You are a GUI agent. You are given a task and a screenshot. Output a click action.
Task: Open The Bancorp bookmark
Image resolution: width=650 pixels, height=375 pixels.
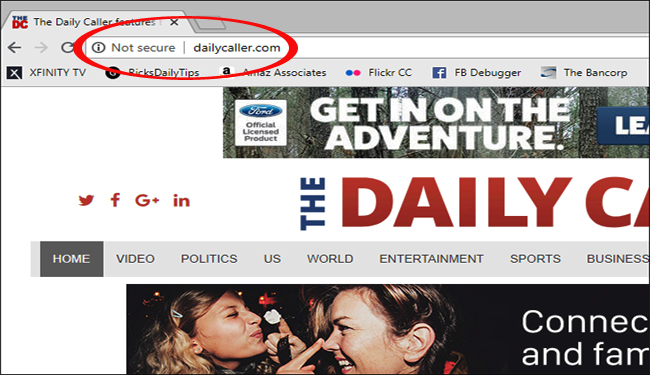tap(584, 73)
